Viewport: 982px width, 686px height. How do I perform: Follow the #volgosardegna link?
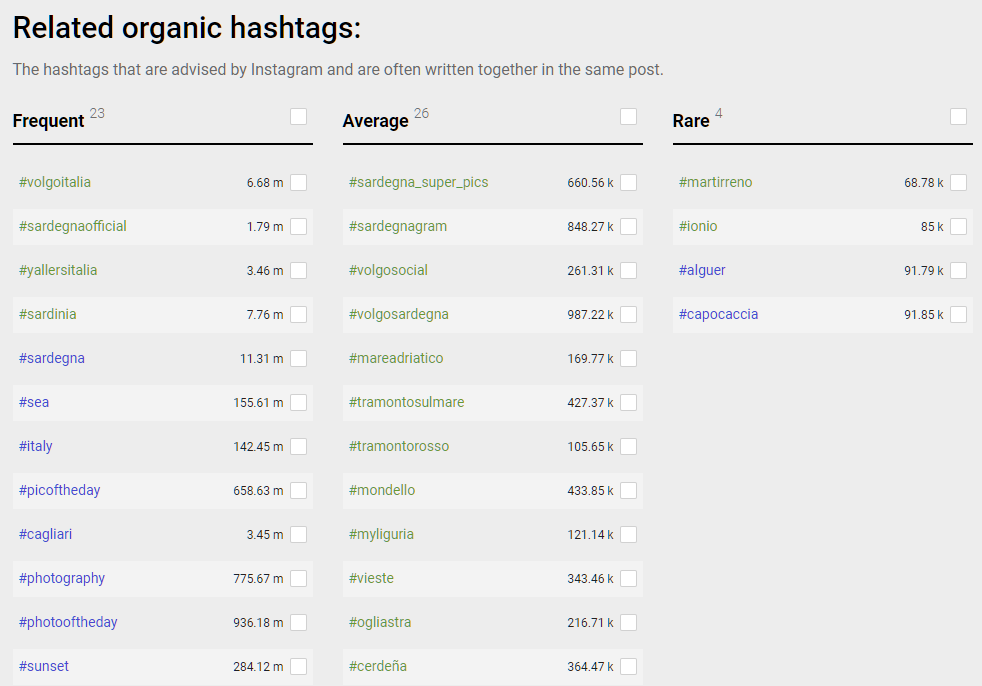[x=398, y=314]
